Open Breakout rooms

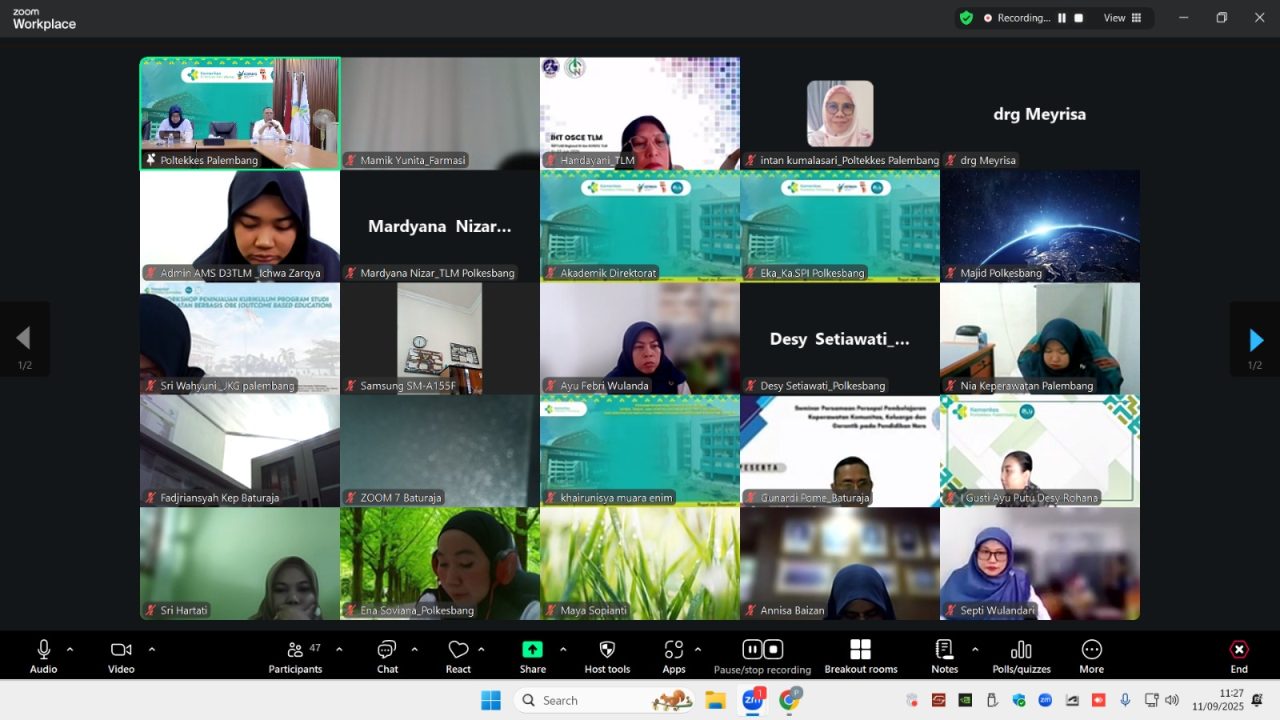pyautogui.click(x=860, y=655)
